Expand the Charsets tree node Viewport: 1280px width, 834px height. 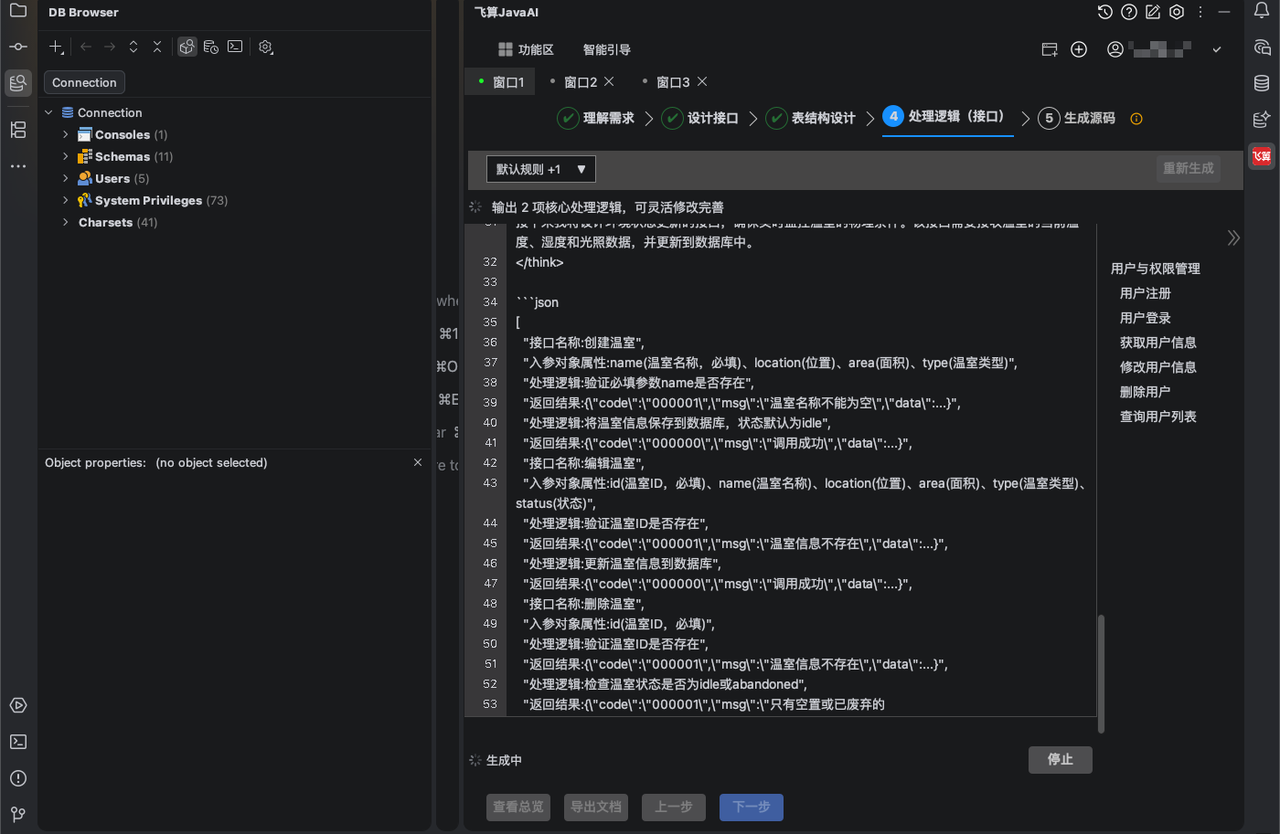tap(66, 223)
